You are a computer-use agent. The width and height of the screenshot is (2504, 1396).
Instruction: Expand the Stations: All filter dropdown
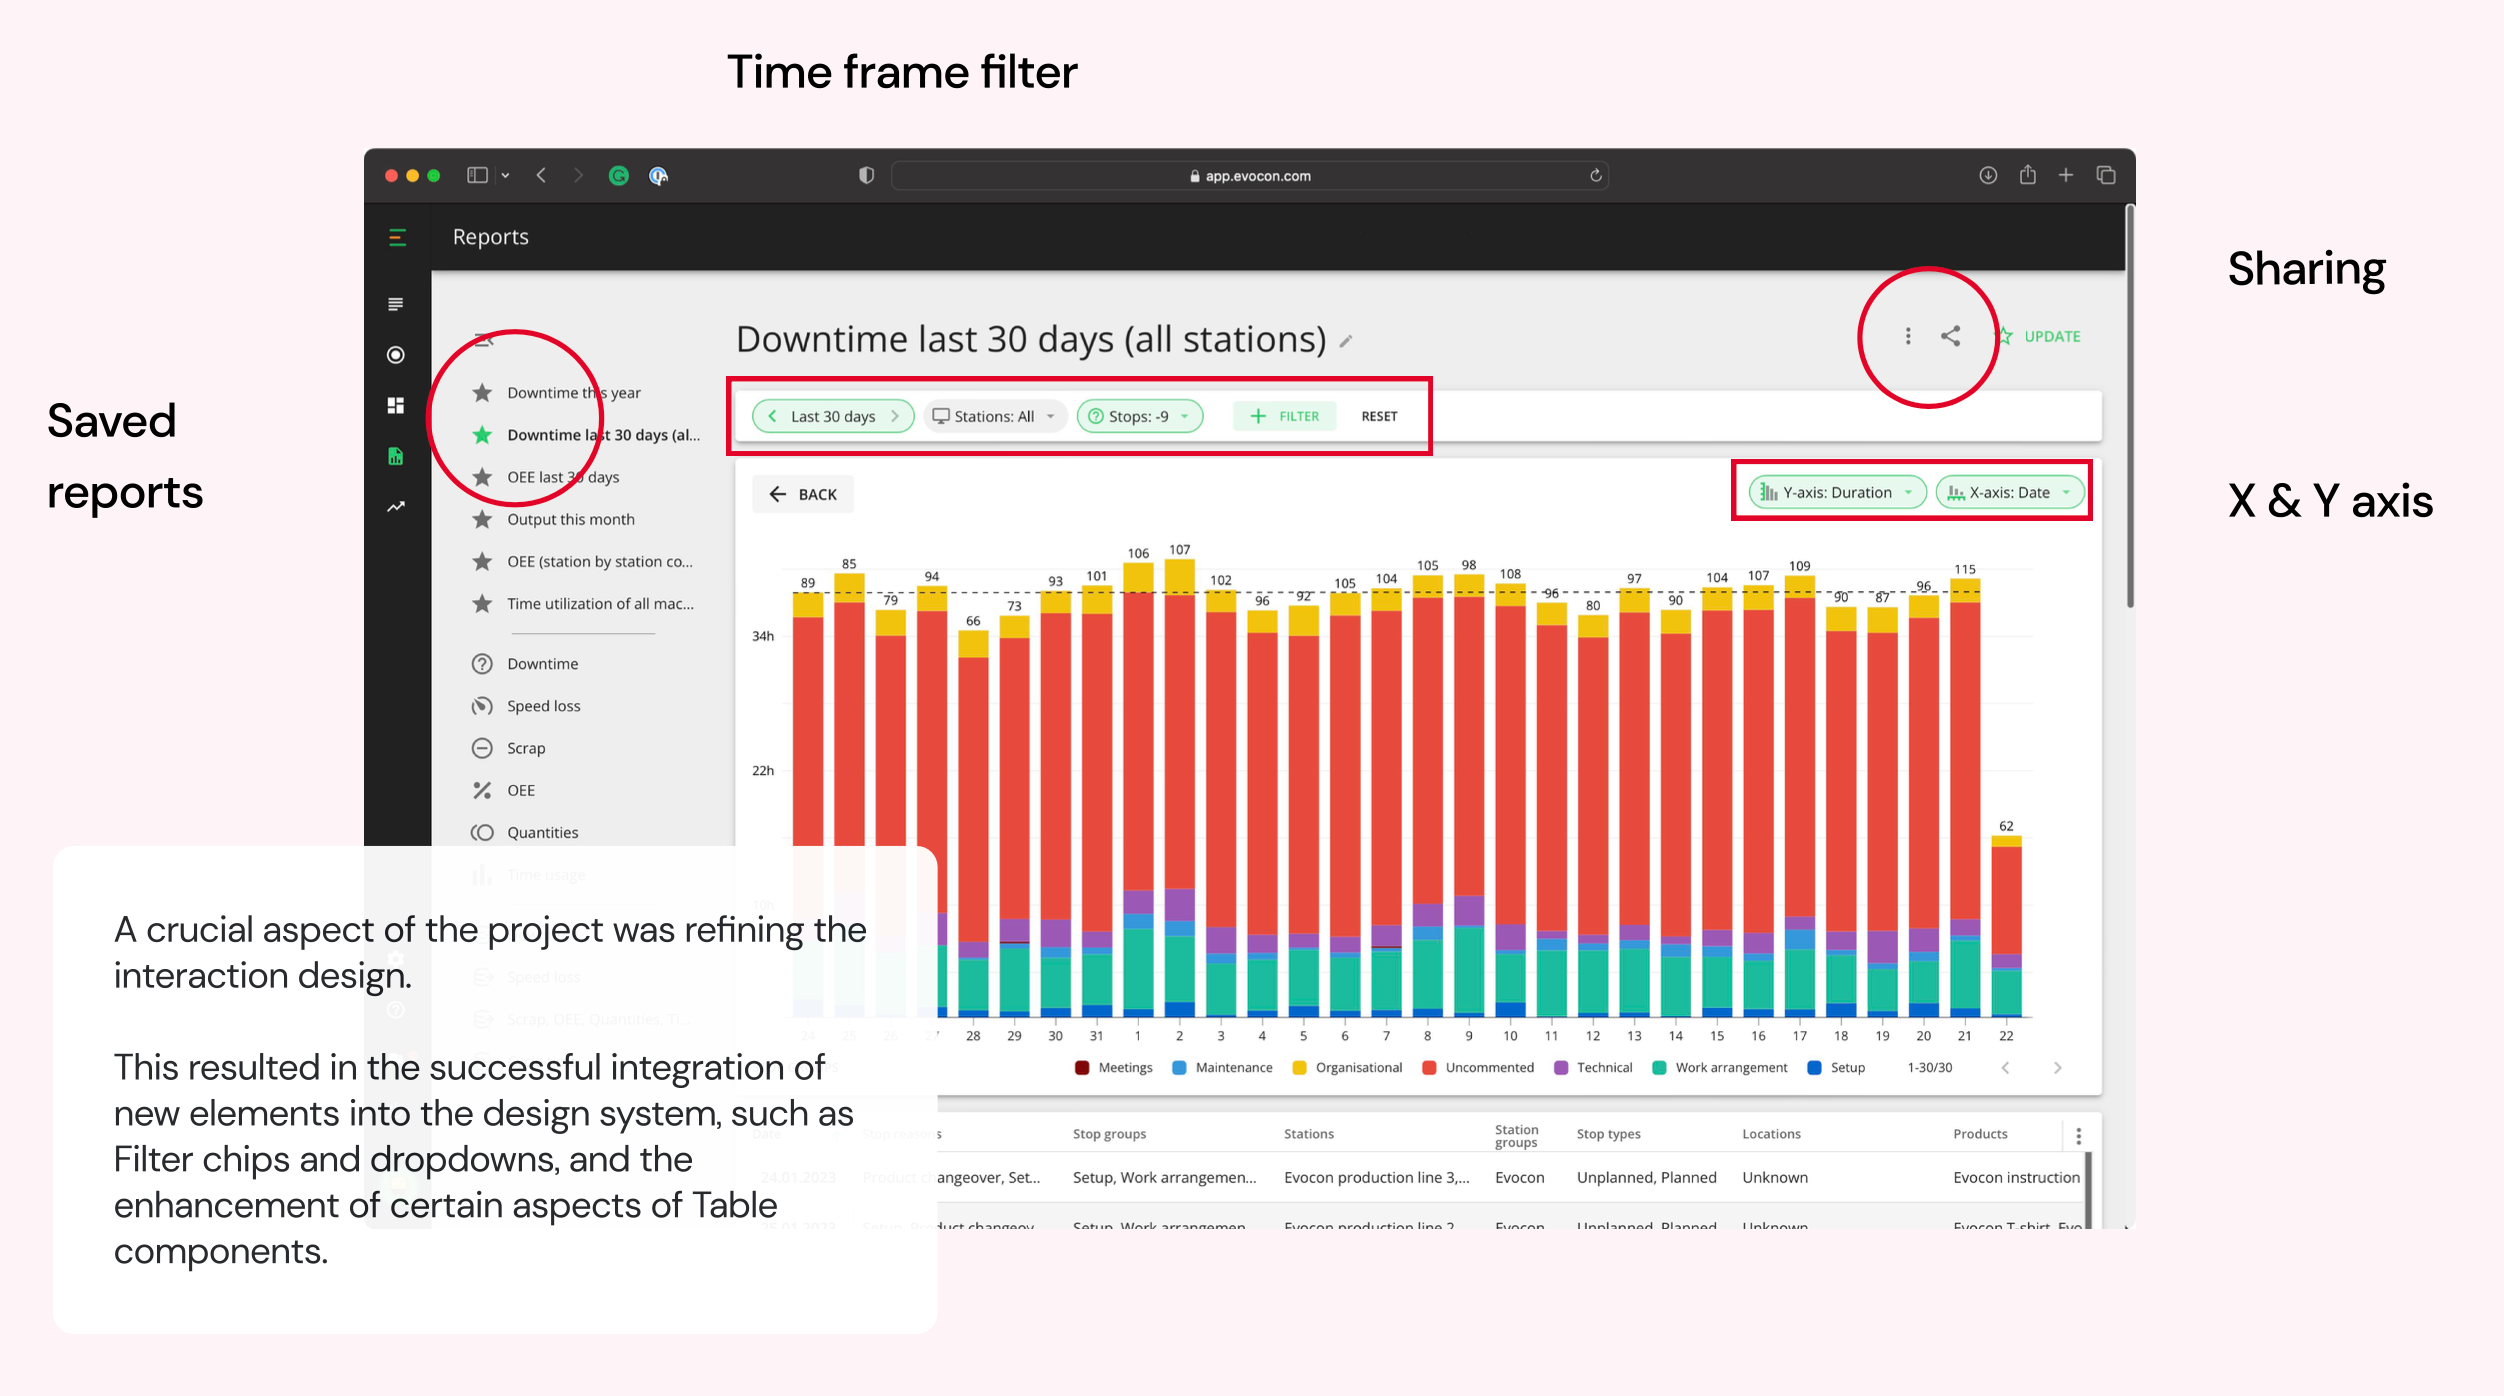994,416
